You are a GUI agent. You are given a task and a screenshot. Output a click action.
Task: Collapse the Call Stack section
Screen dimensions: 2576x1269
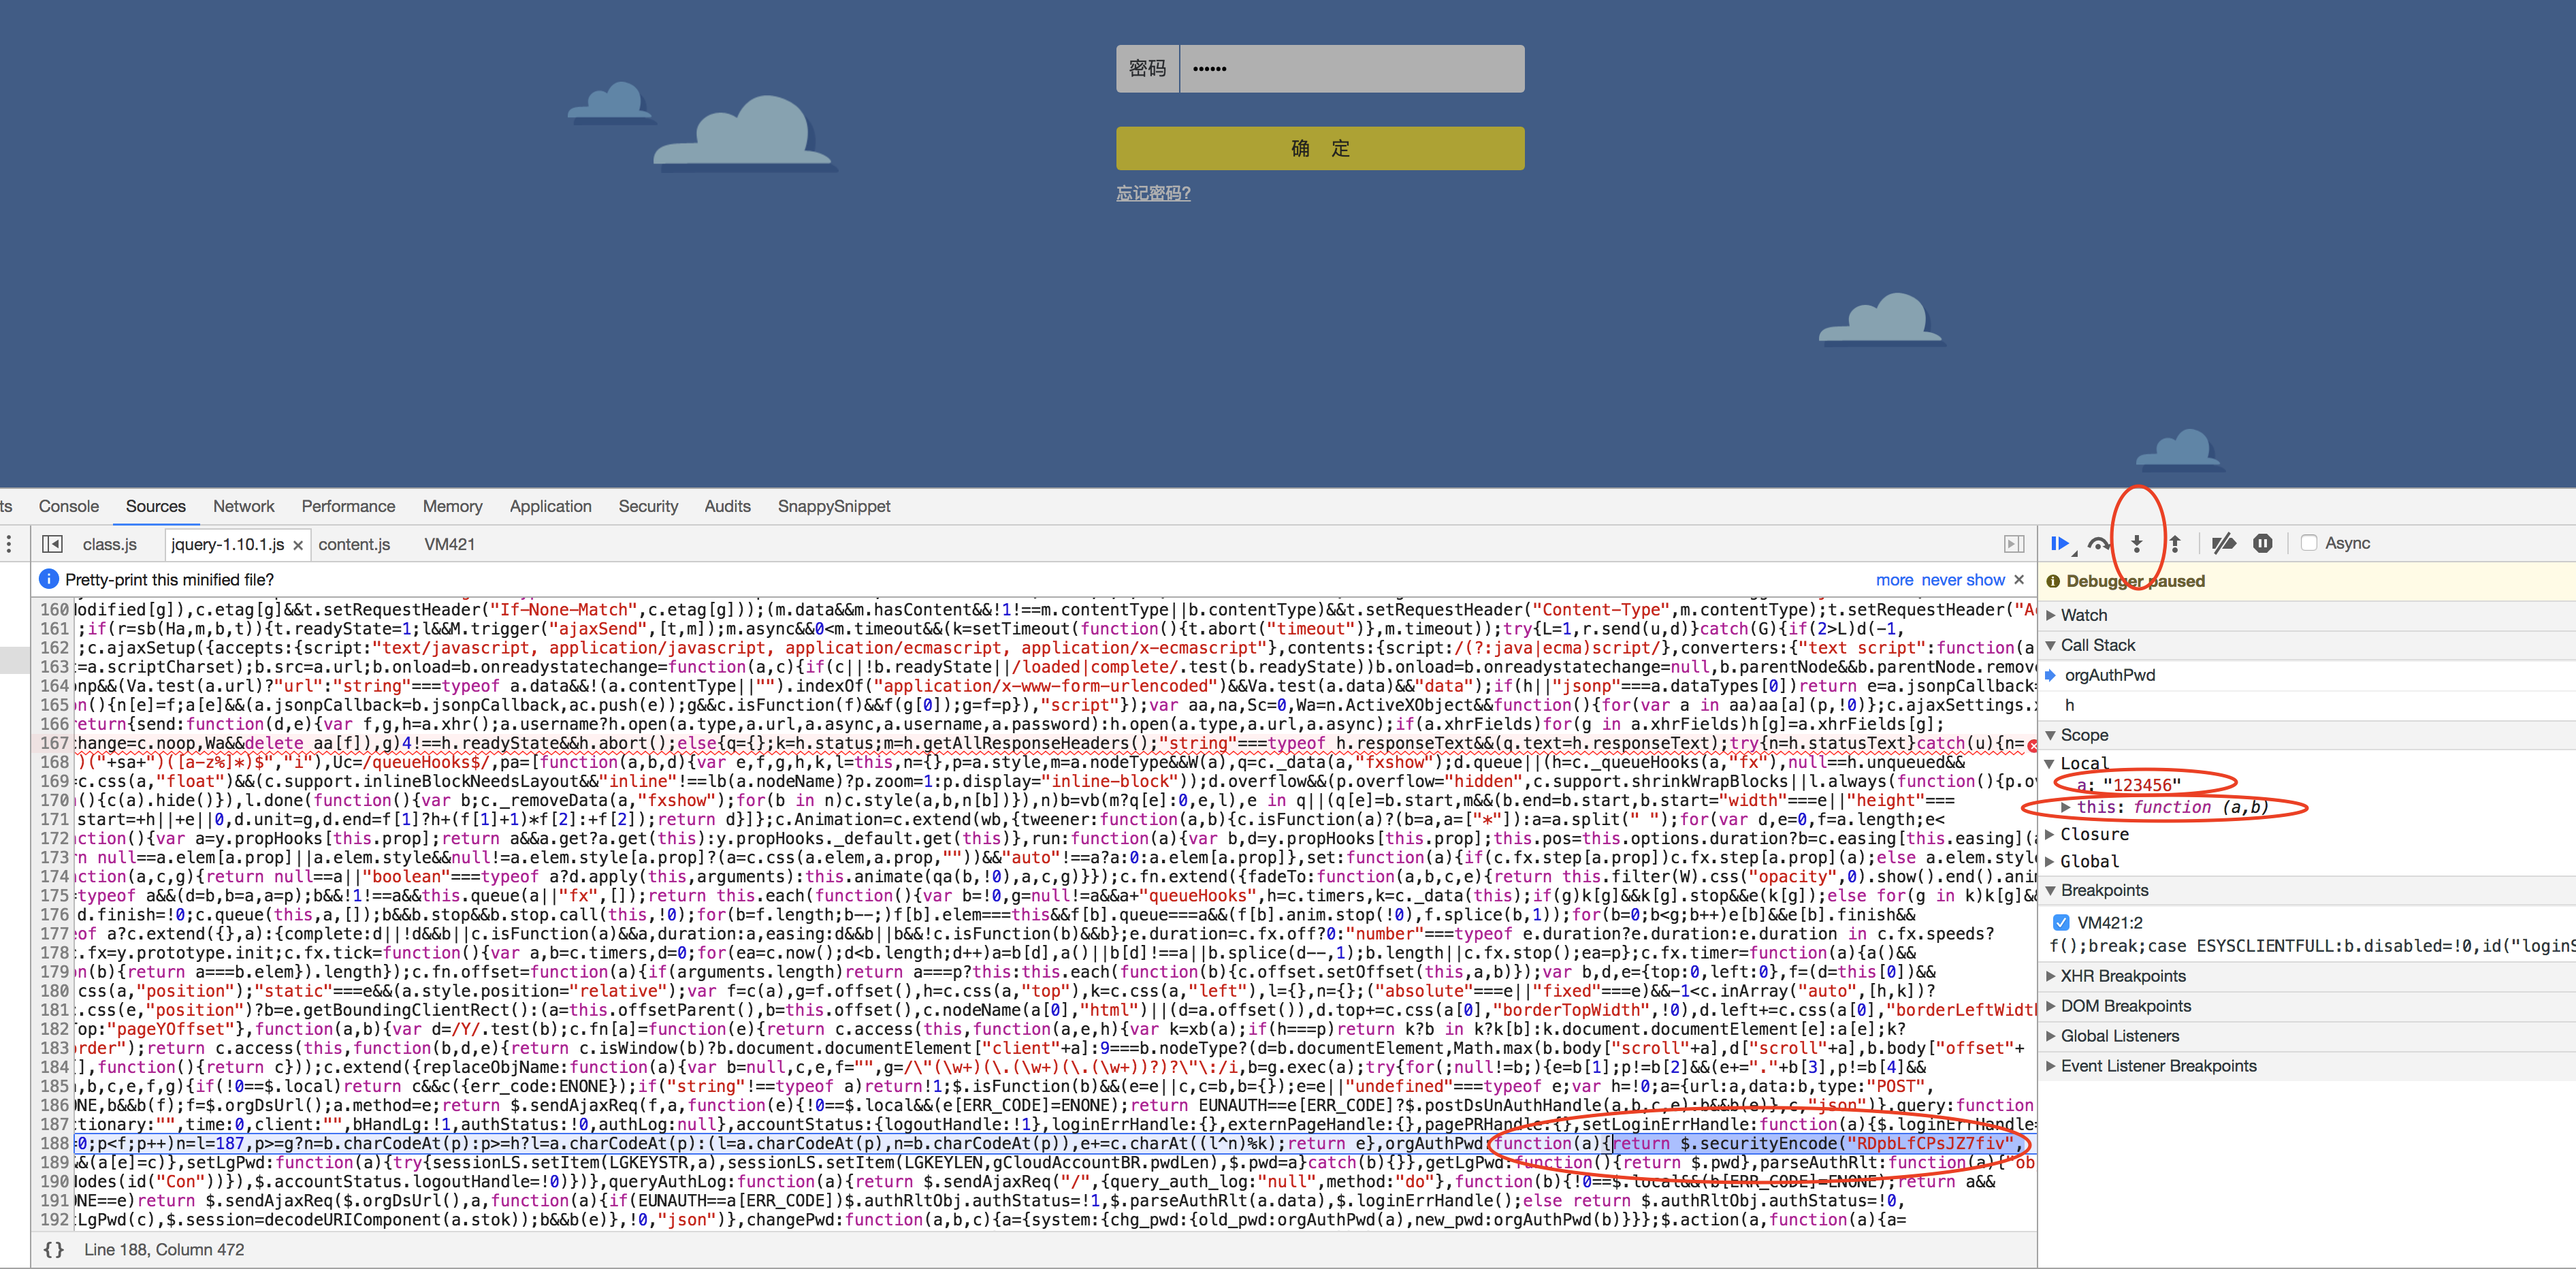point(2097,645)
